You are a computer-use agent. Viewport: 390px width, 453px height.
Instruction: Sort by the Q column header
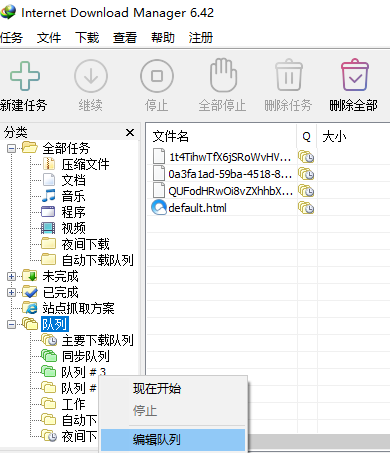tap(306, 137)
